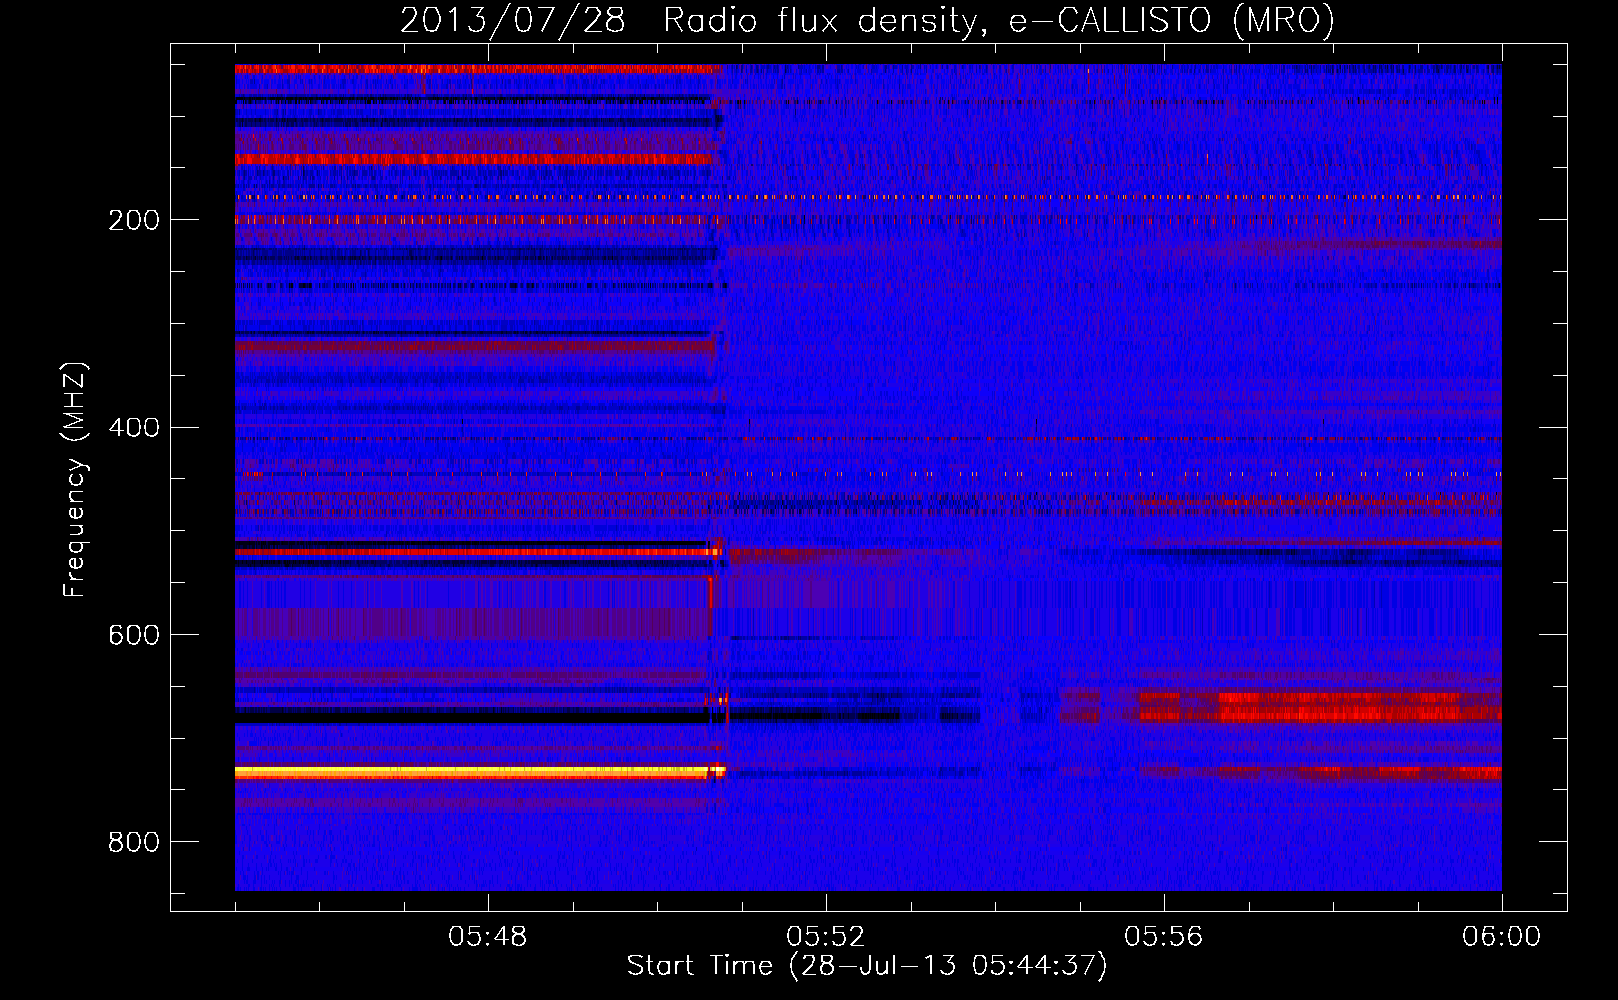Click the 06:00 time tick label
This screenshot has width=1618, height=1000.
[1501, 937]
